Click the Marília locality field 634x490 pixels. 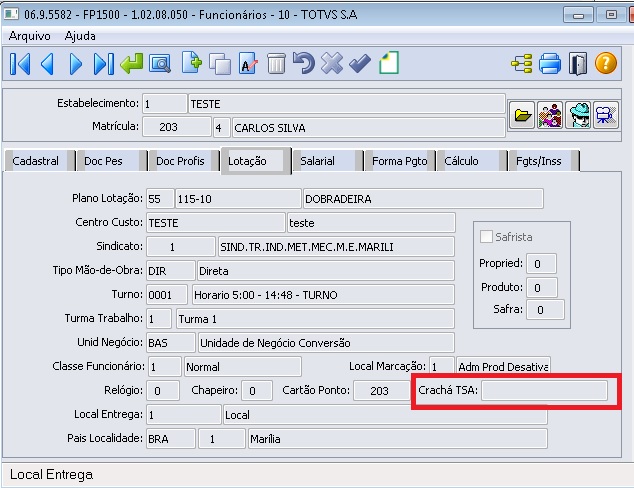point(397,438)
